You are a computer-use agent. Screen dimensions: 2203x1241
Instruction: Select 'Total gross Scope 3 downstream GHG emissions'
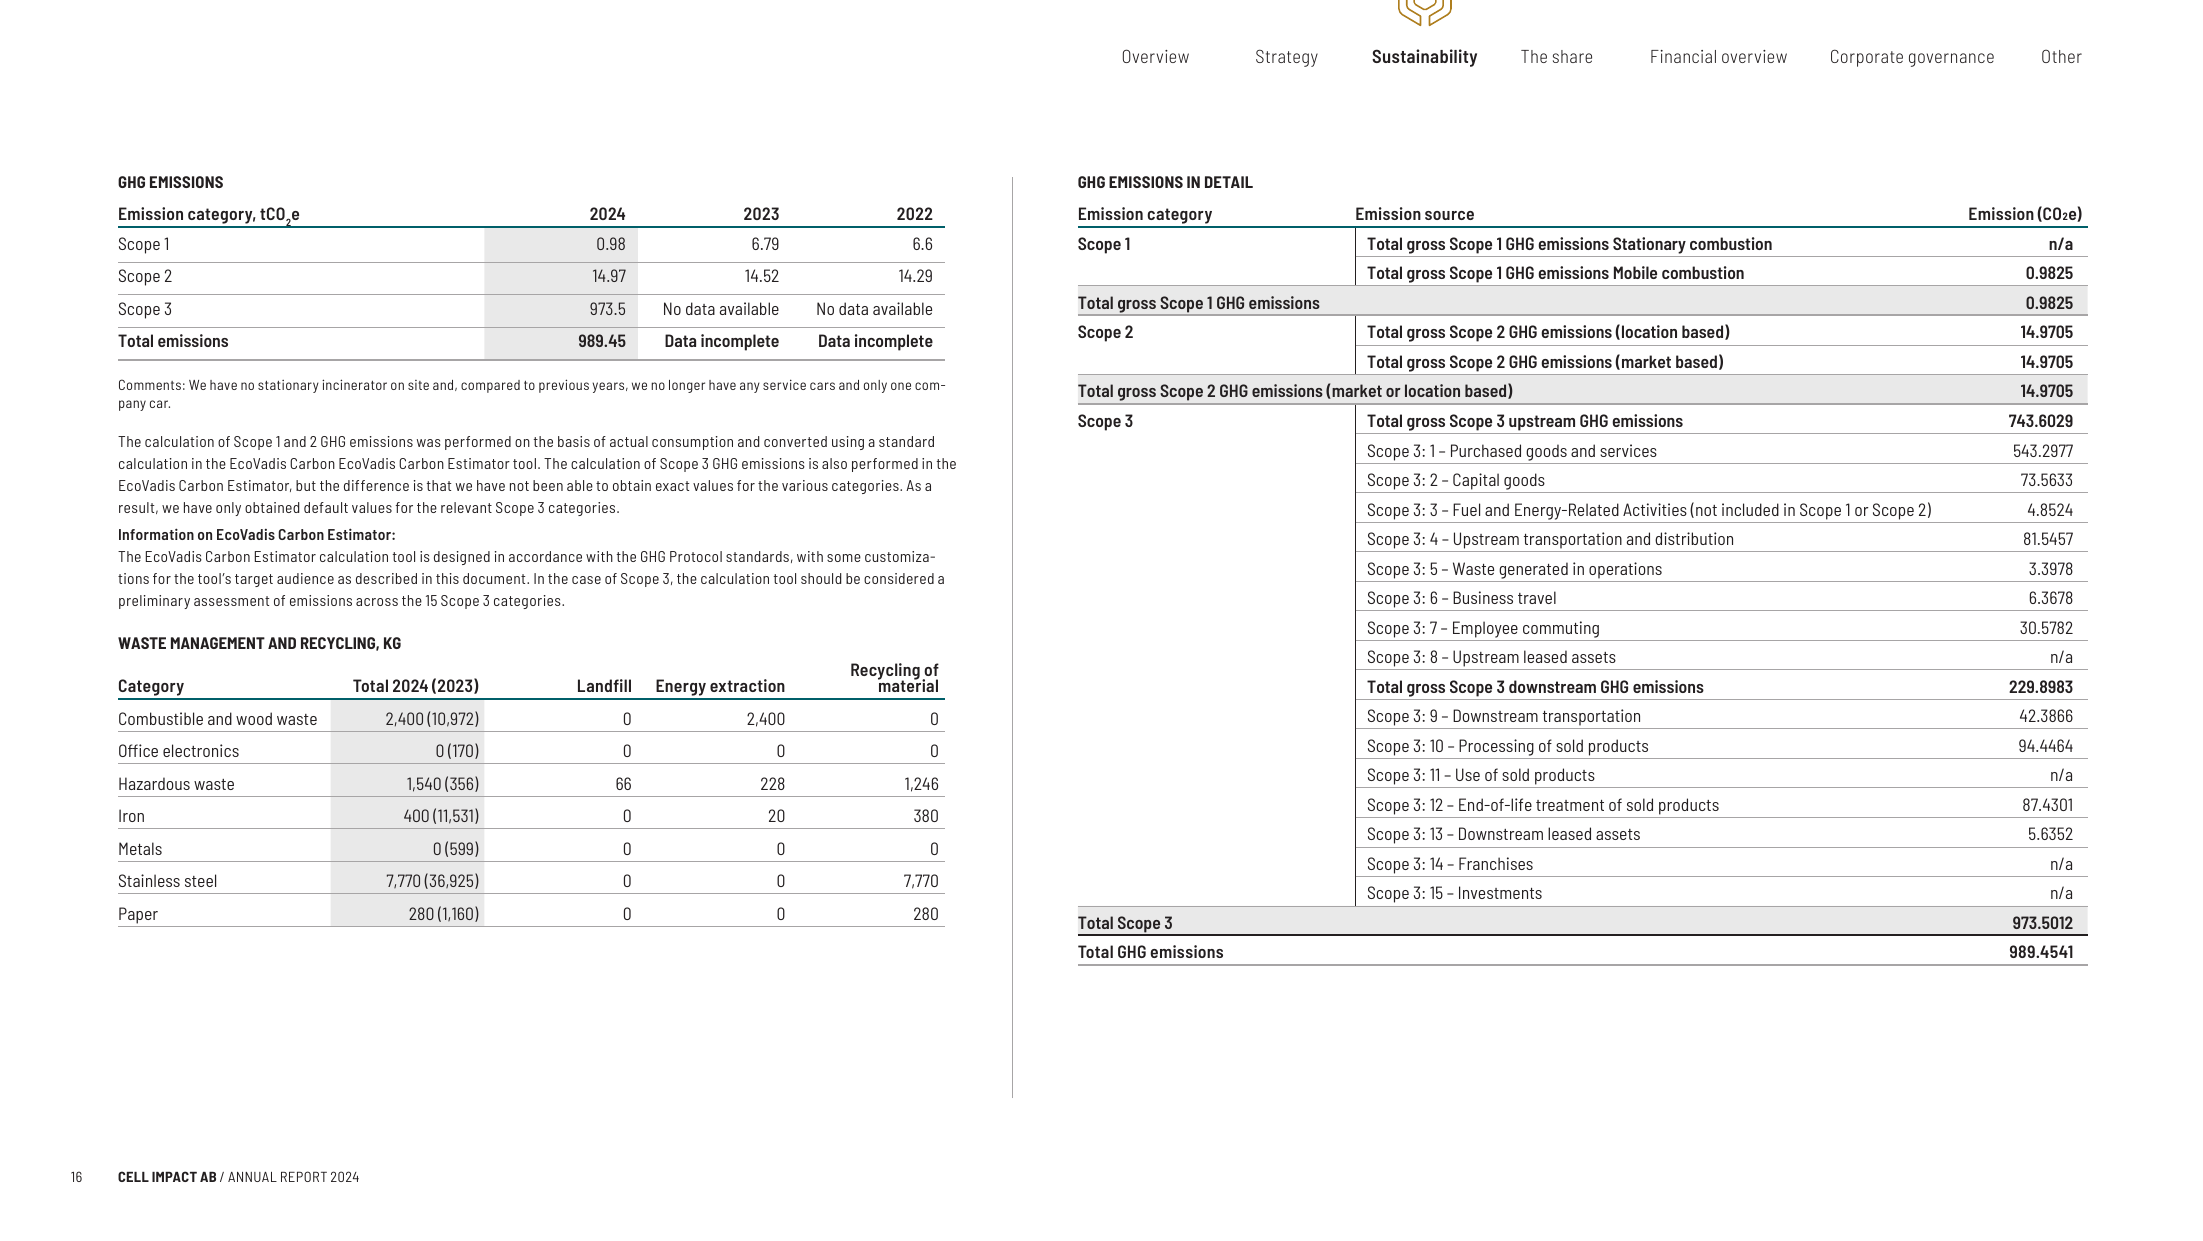1535,687
